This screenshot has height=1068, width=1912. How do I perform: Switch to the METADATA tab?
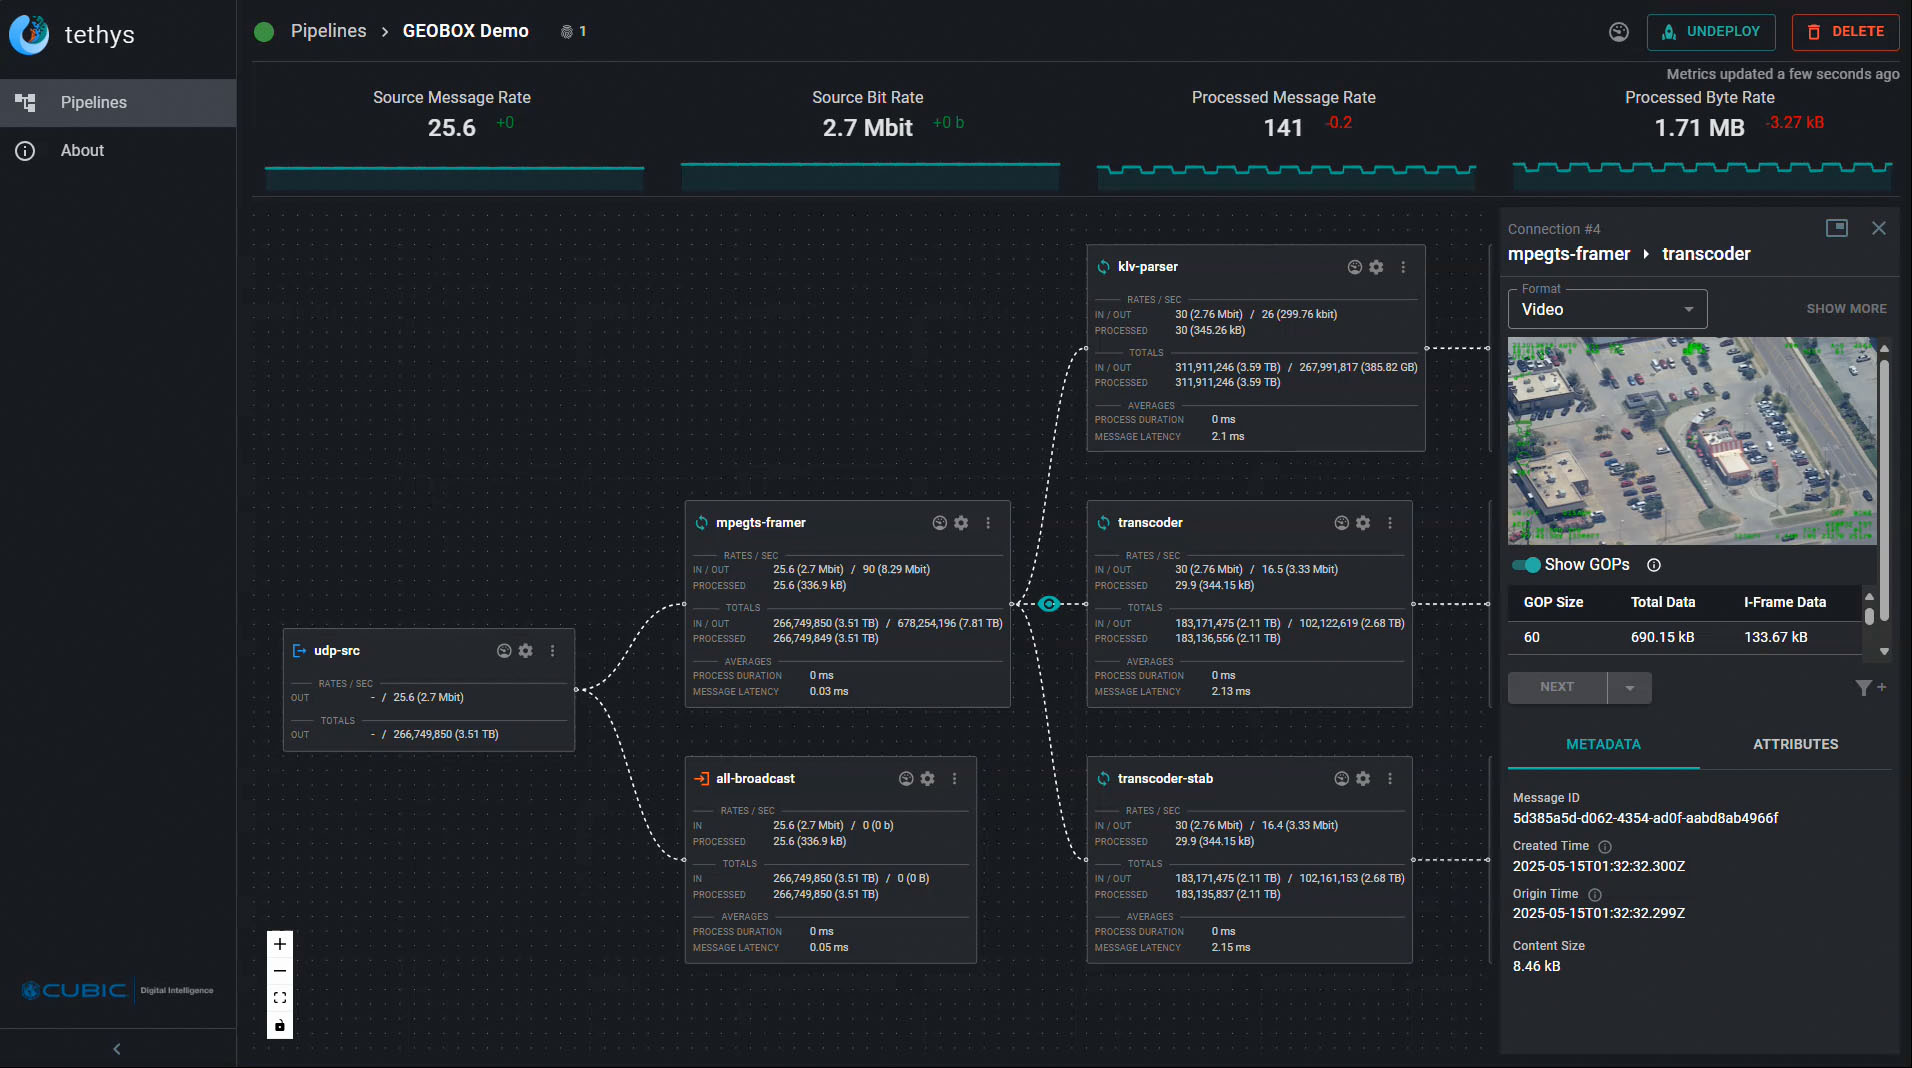point(1603,745)
